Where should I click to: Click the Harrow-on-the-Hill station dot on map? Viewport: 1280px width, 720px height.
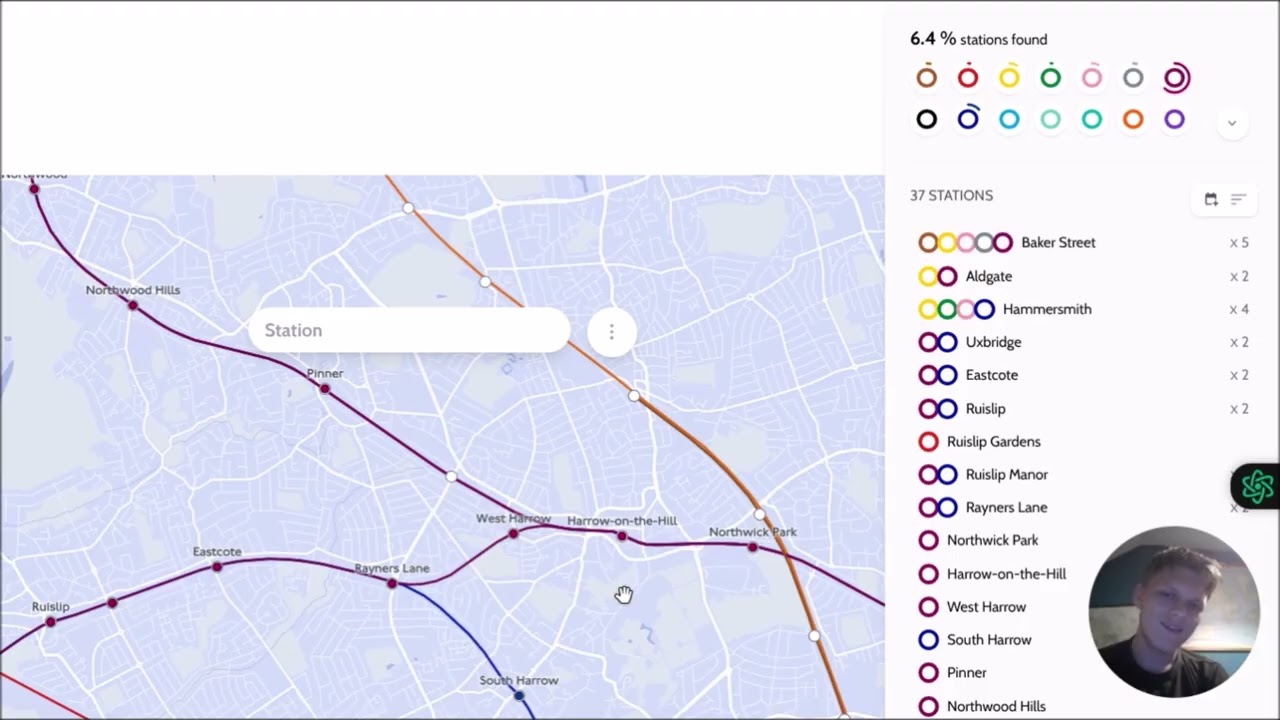(x=622, y=537)
